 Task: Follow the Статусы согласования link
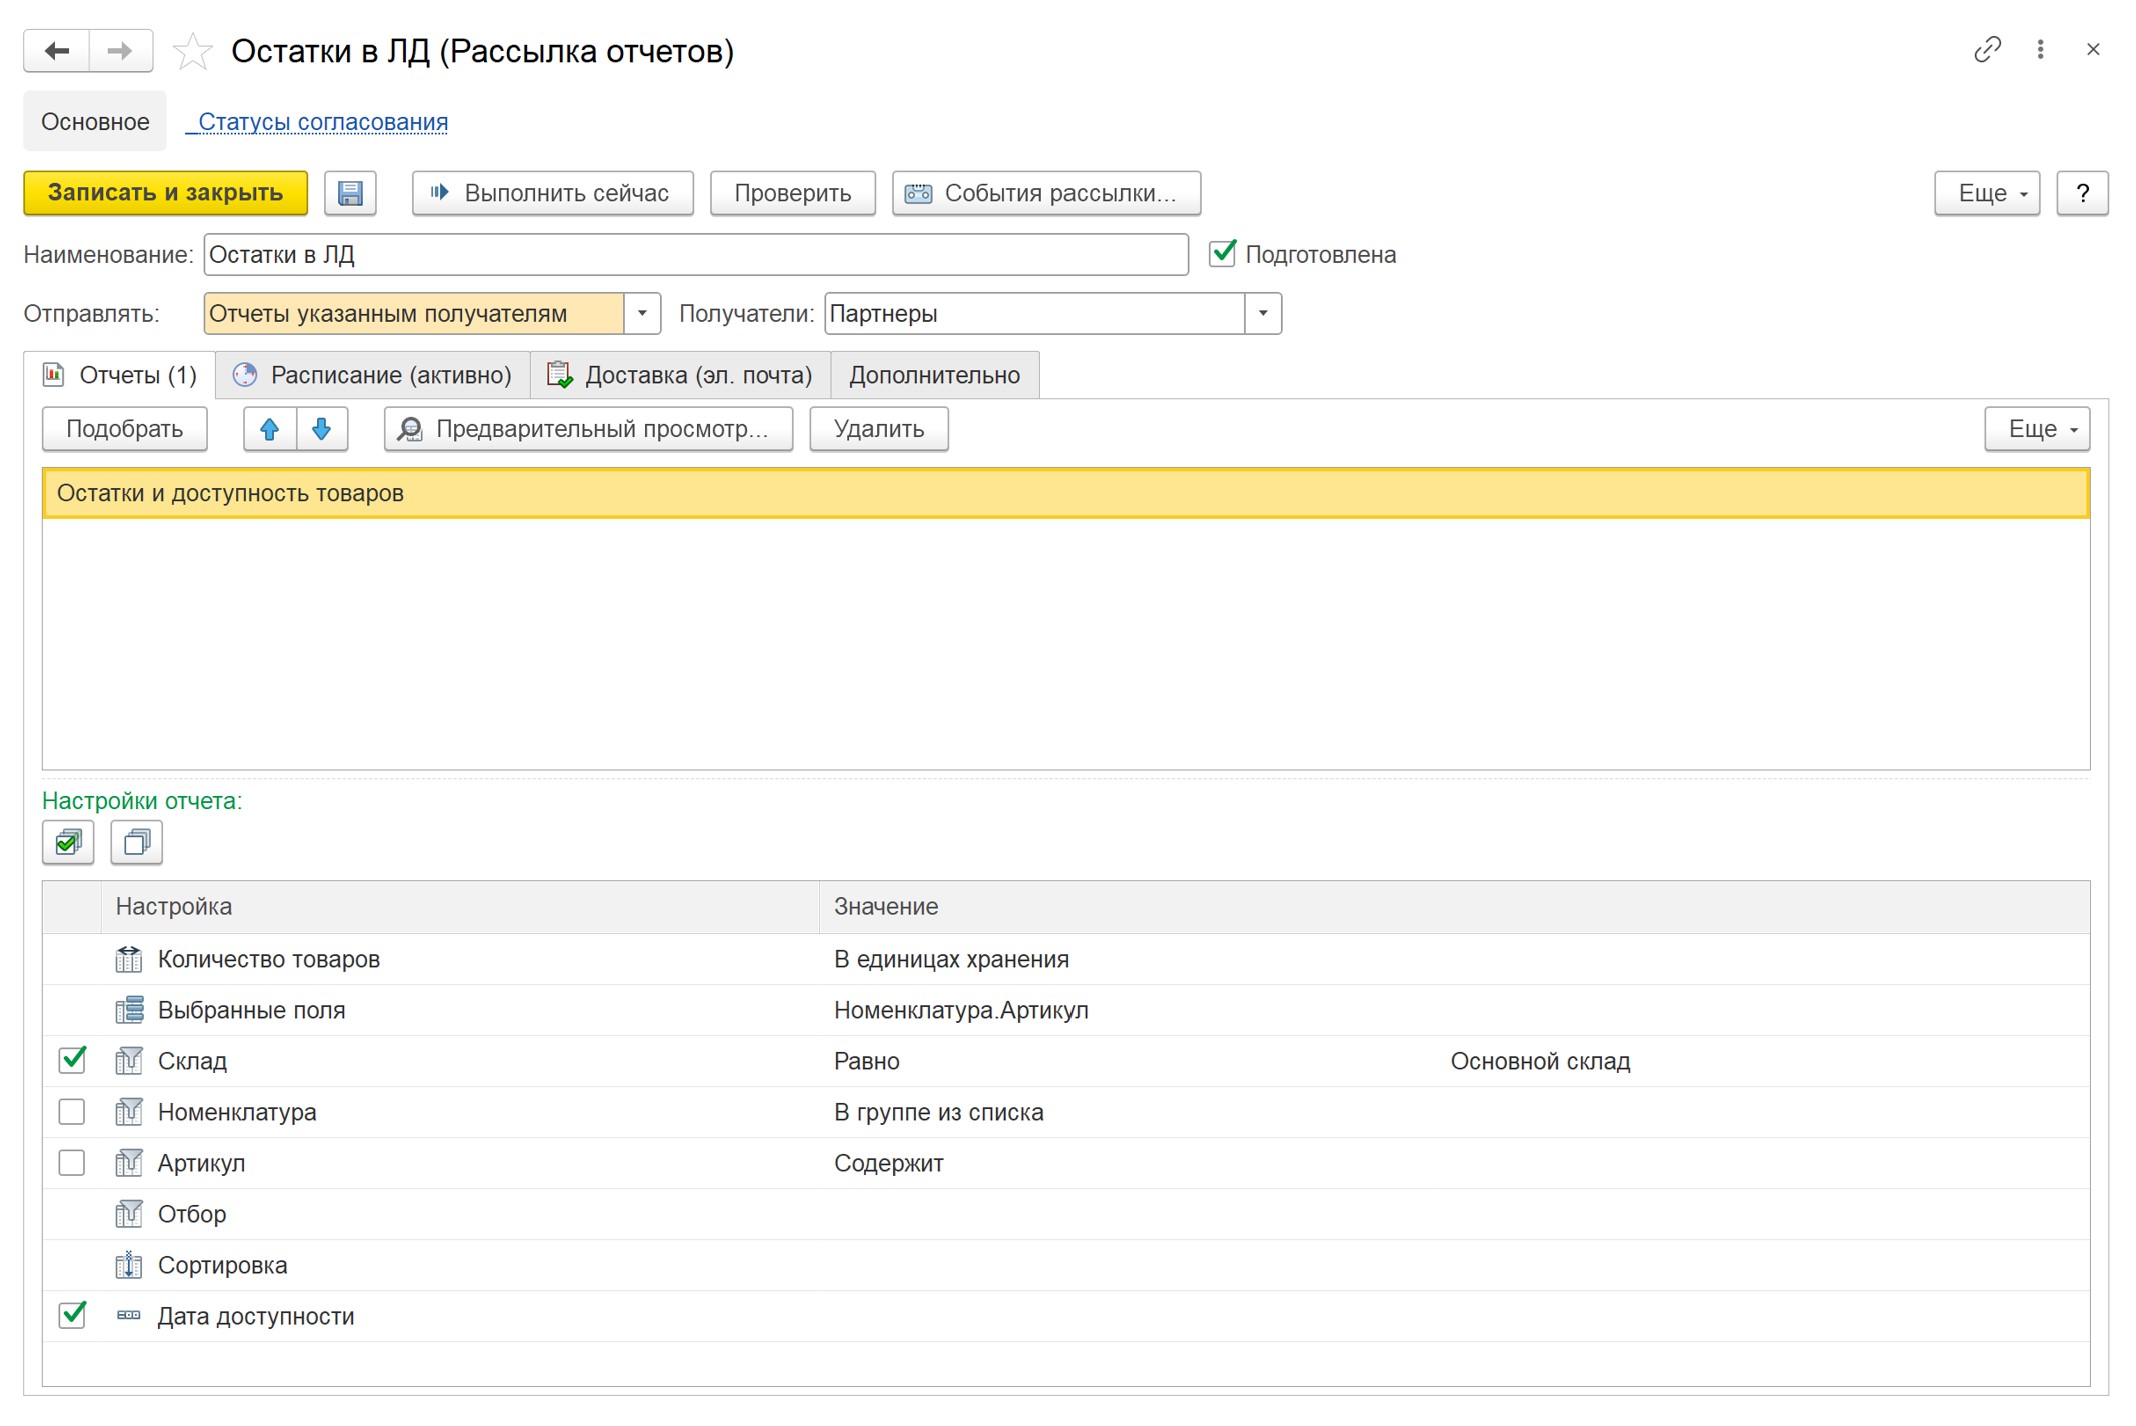coord(322,122)
